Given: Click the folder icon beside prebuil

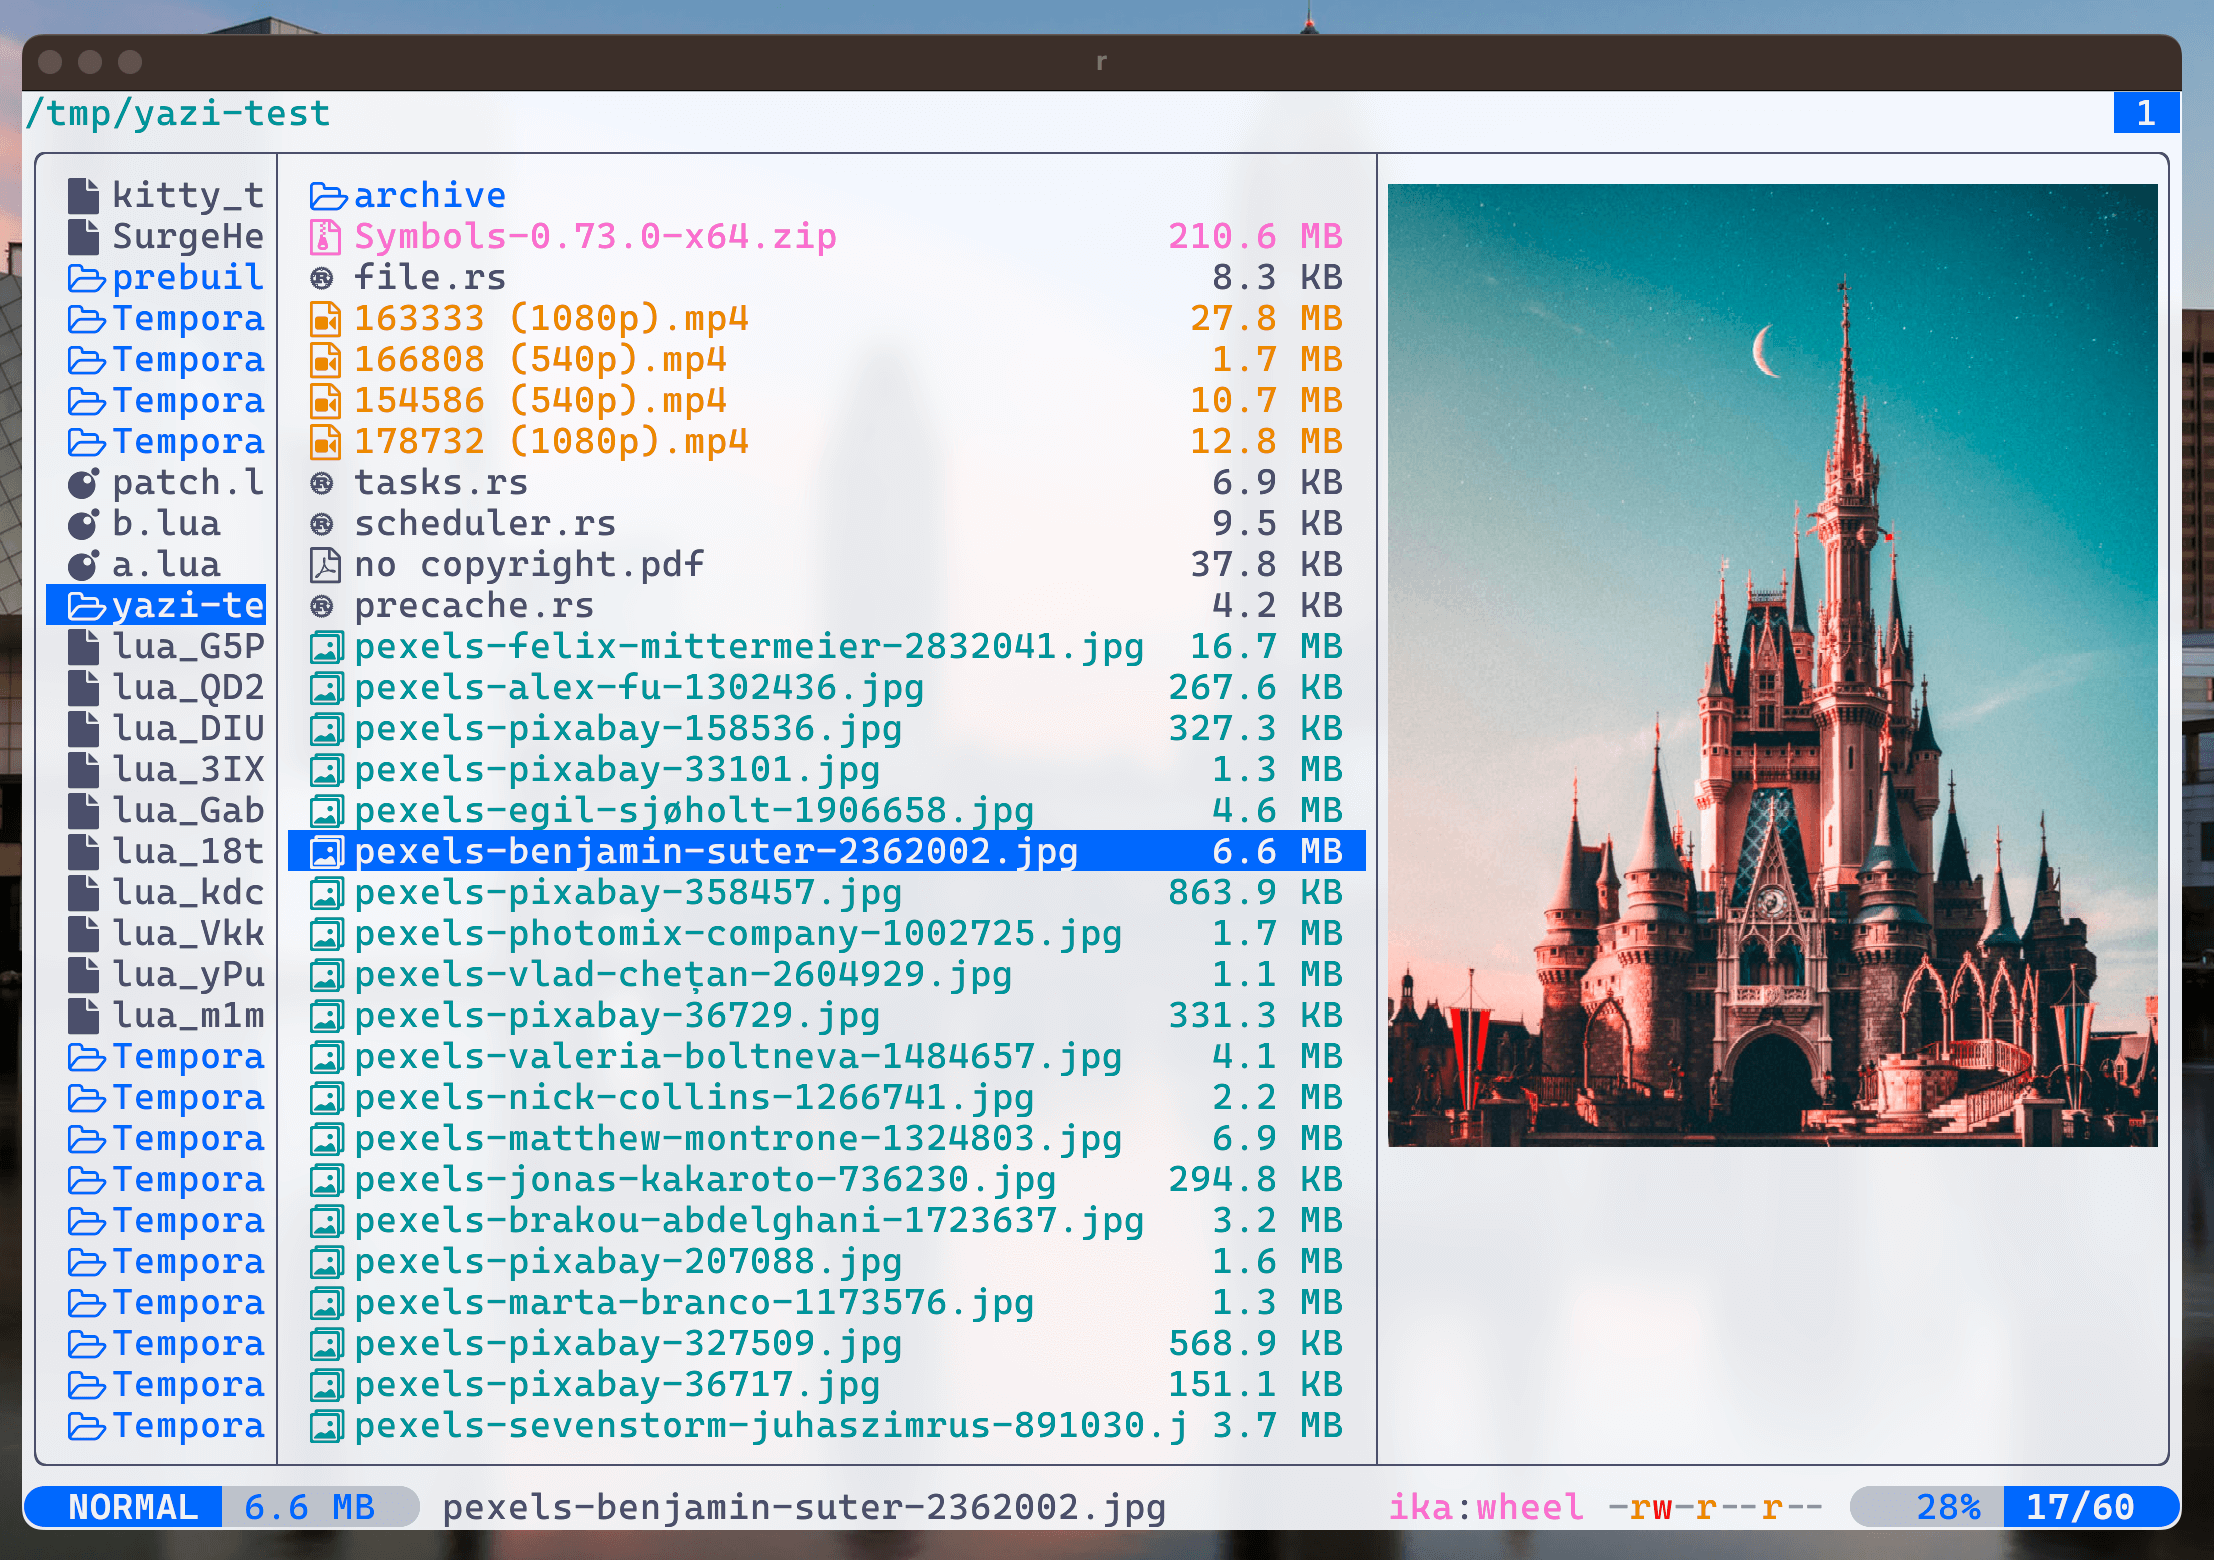Looking at the screenshot, I should tap(86, 278).
